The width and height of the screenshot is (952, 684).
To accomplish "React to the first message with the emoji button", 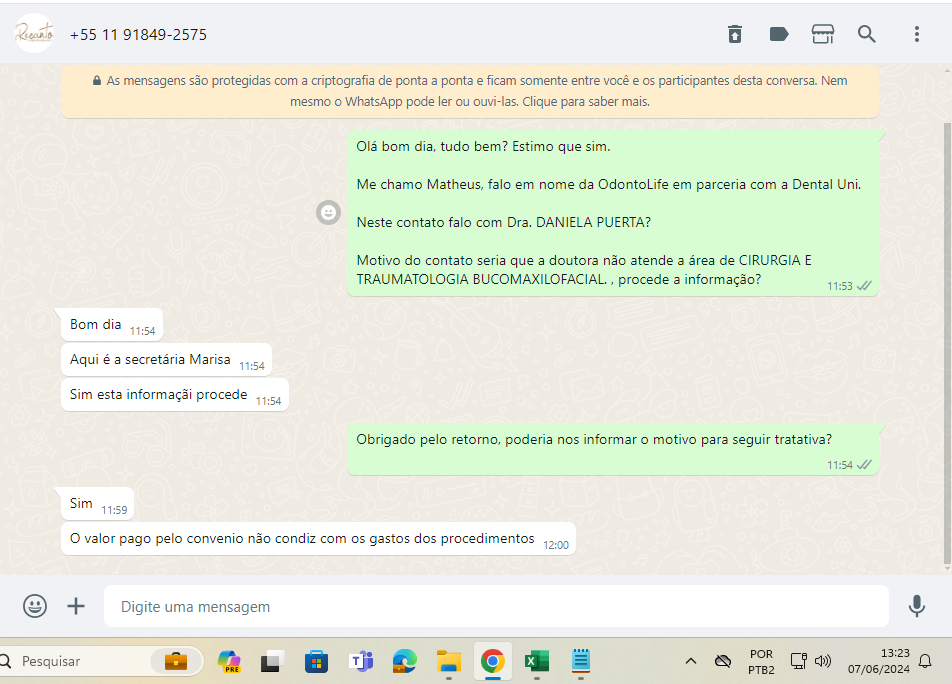I will [x=328, y=212].
